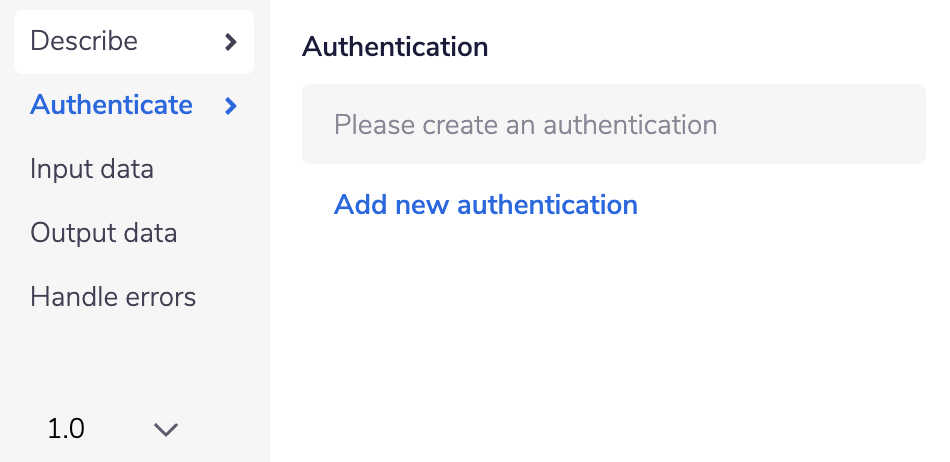This screenshot has height=462, width=950.
Task: Switch to Output data section
Action: (104, 233)
